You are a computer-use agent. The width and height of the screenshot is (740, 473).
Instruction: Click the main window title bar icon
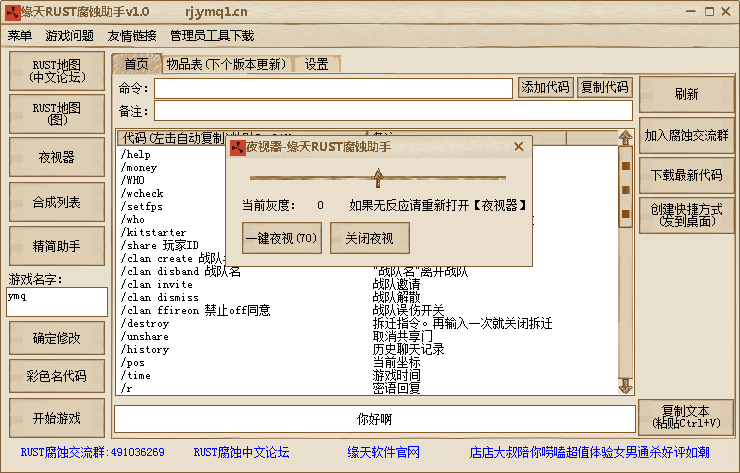(x=13, y=12)
